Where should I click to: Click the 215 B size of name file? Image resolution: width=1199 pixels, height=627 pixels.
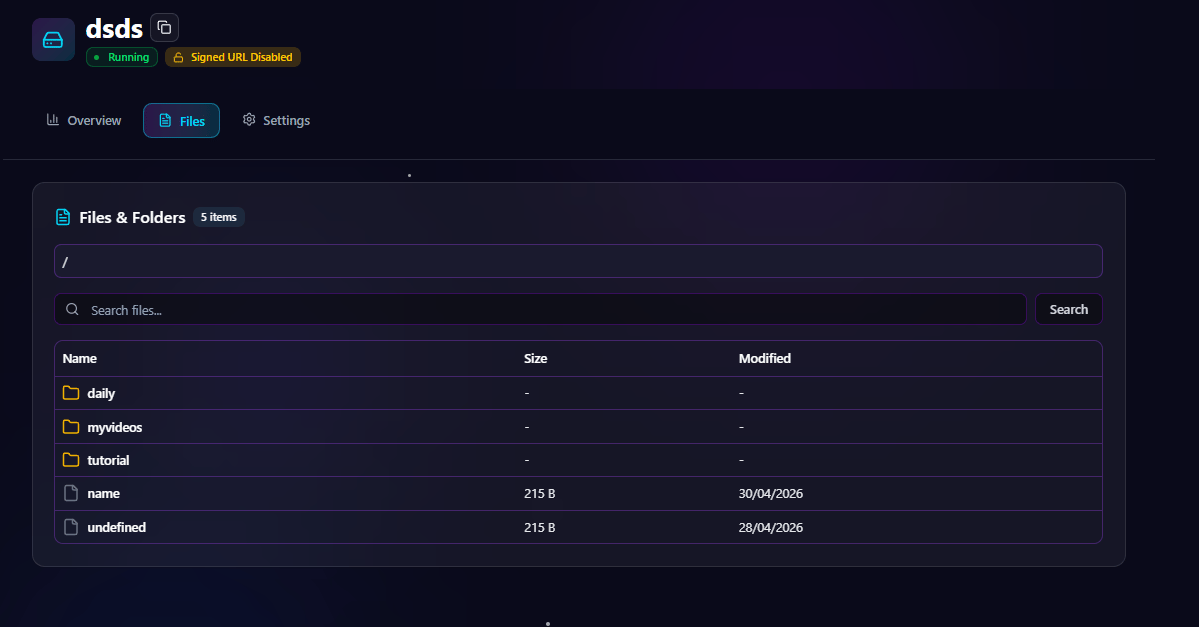[x=540, y=494]
